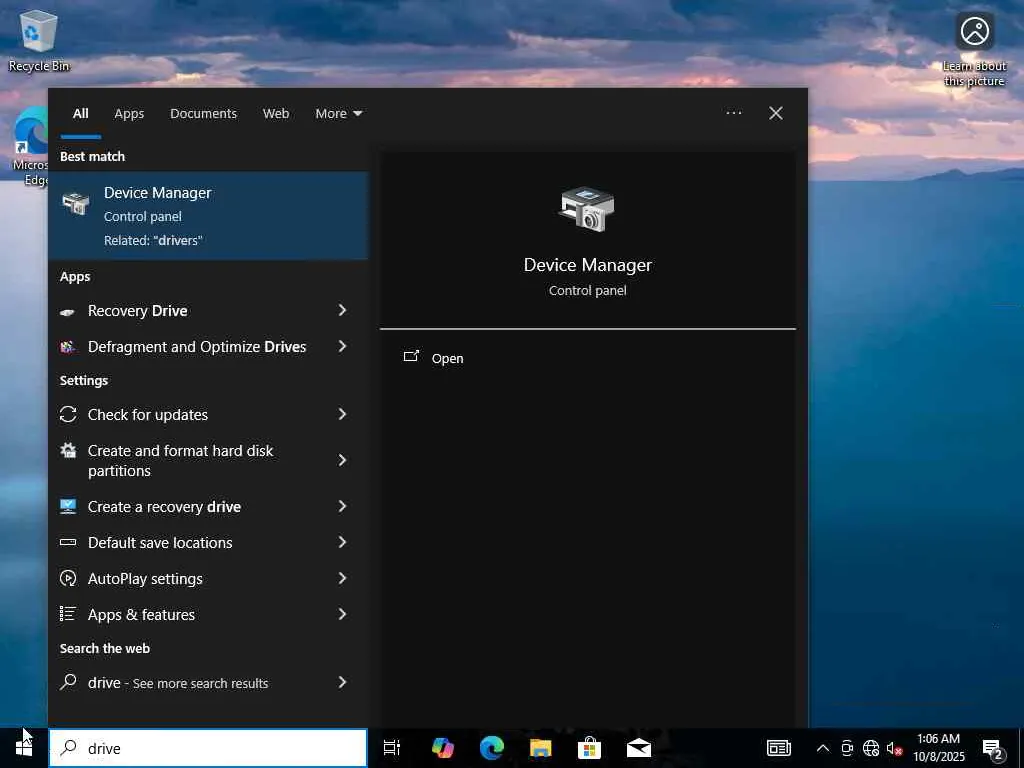
Task: Click the web search magnifier icon beside drive
Action: (68, 682)
